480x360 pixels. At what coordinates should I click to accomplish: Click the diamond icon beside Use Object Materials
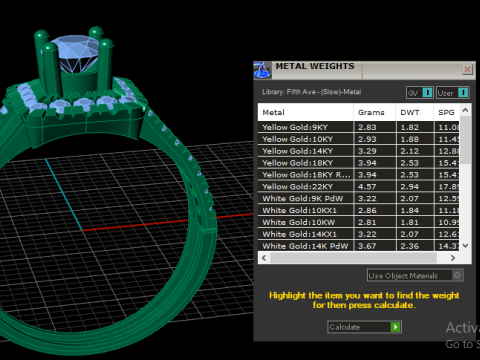[457, 275]
